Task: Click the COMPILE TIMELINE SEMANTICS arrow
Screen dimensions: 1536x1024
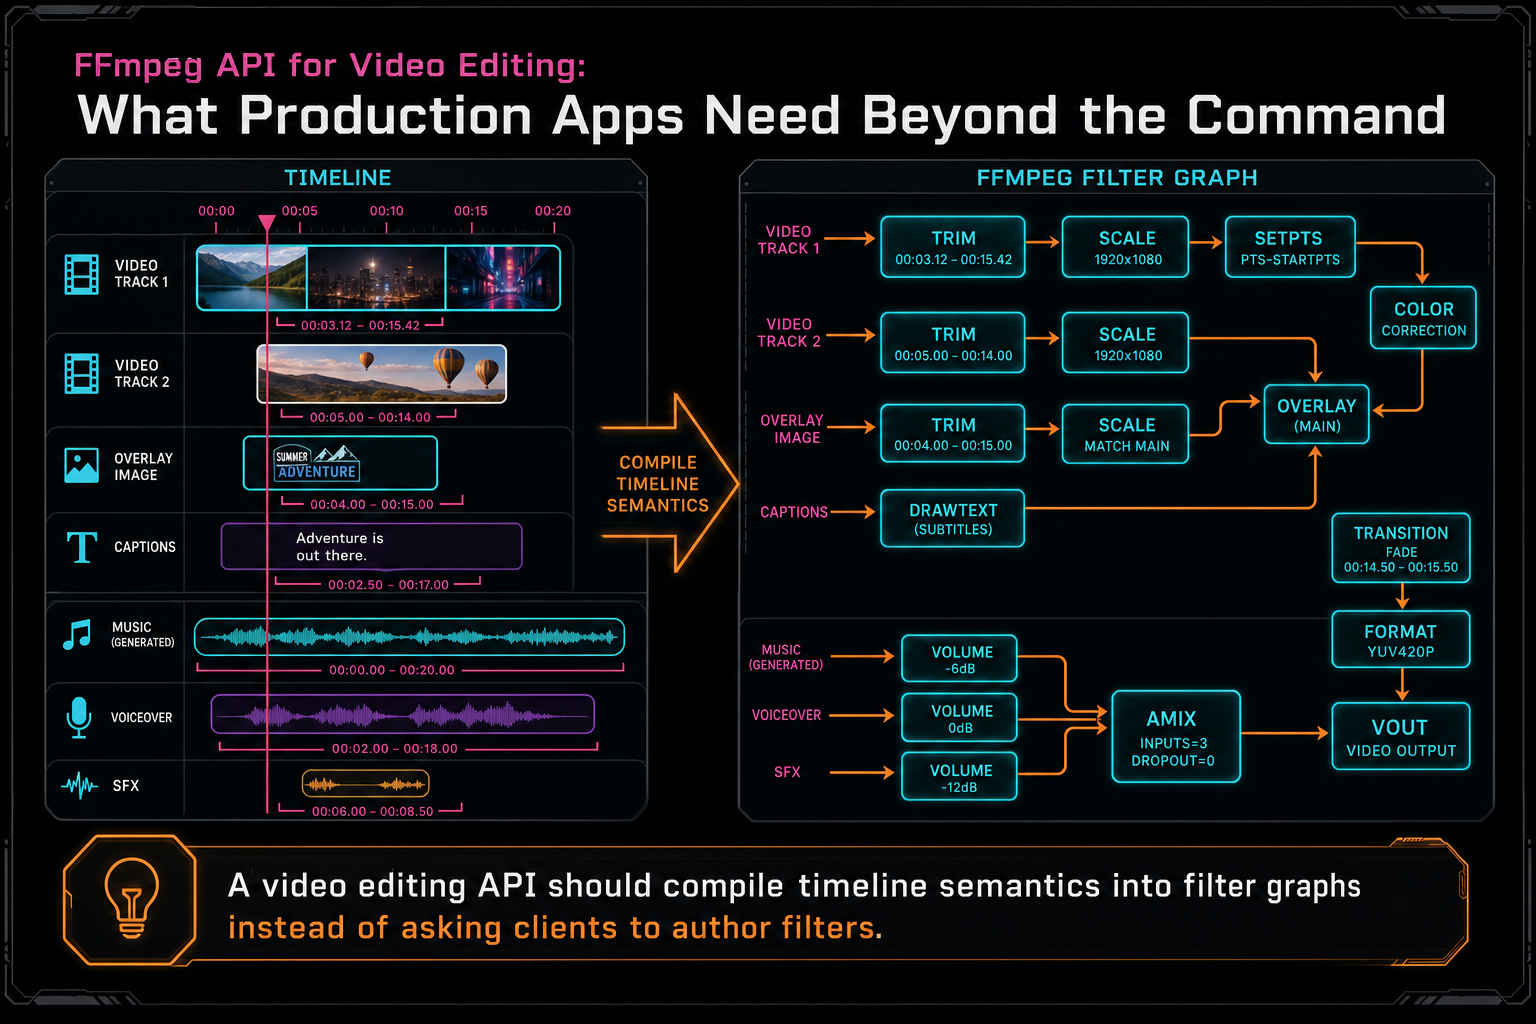Action: [669, 484]
